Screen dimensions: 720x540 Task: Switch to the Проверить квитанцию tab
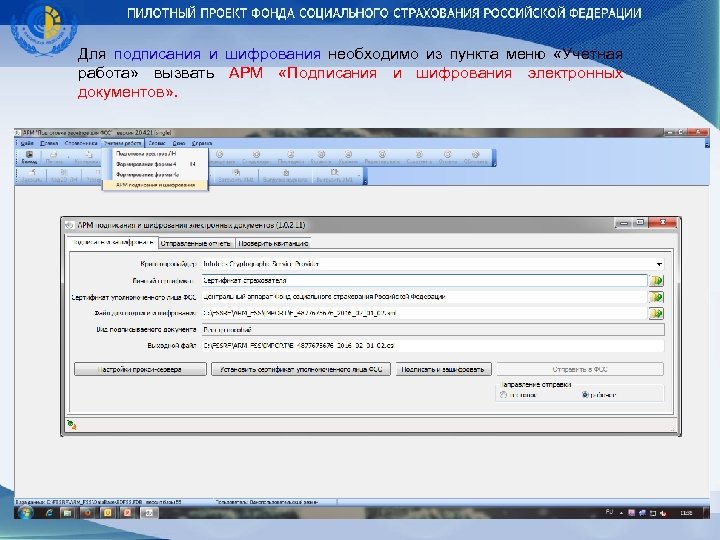click(273, 243)
